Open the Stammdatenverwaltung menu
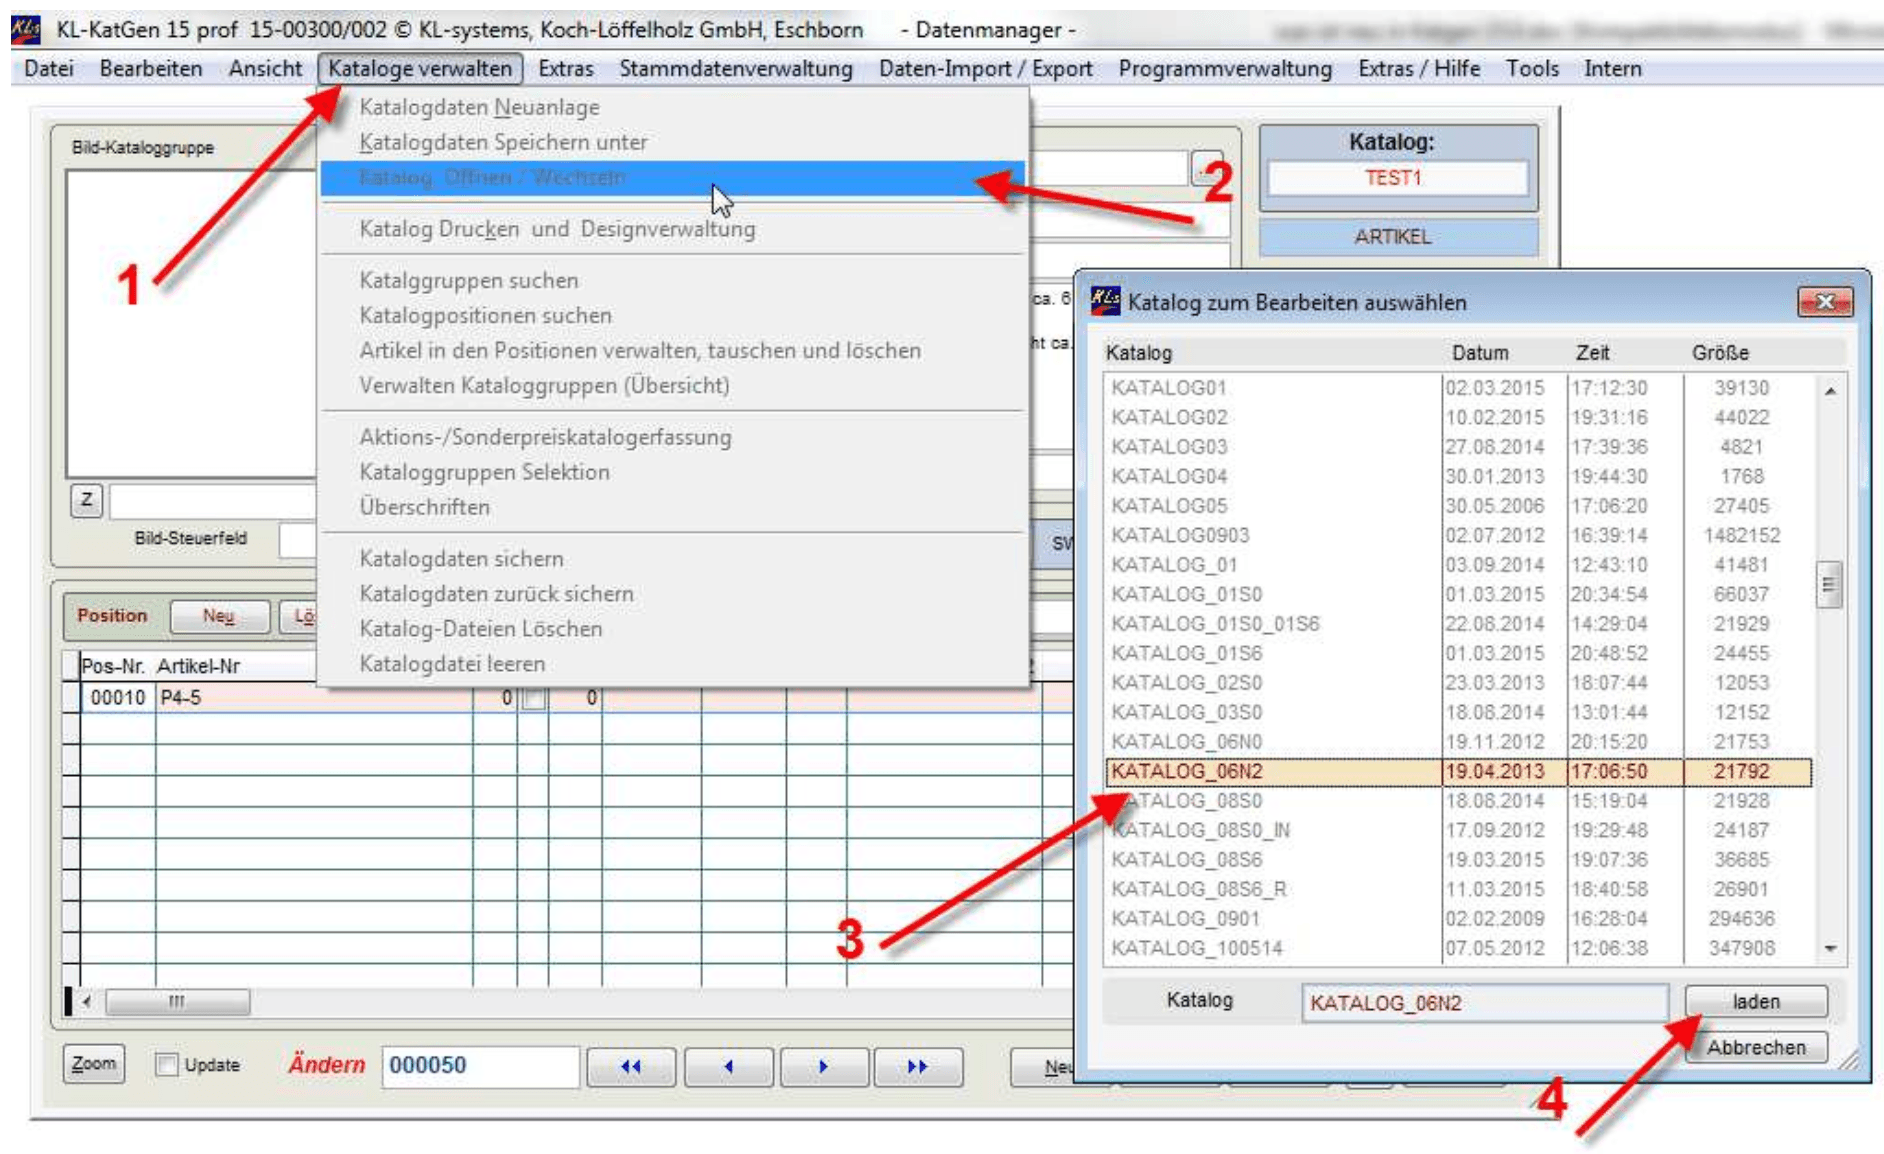The image size is (1884, 1154). pyautogui.click(x=736, y=69)
